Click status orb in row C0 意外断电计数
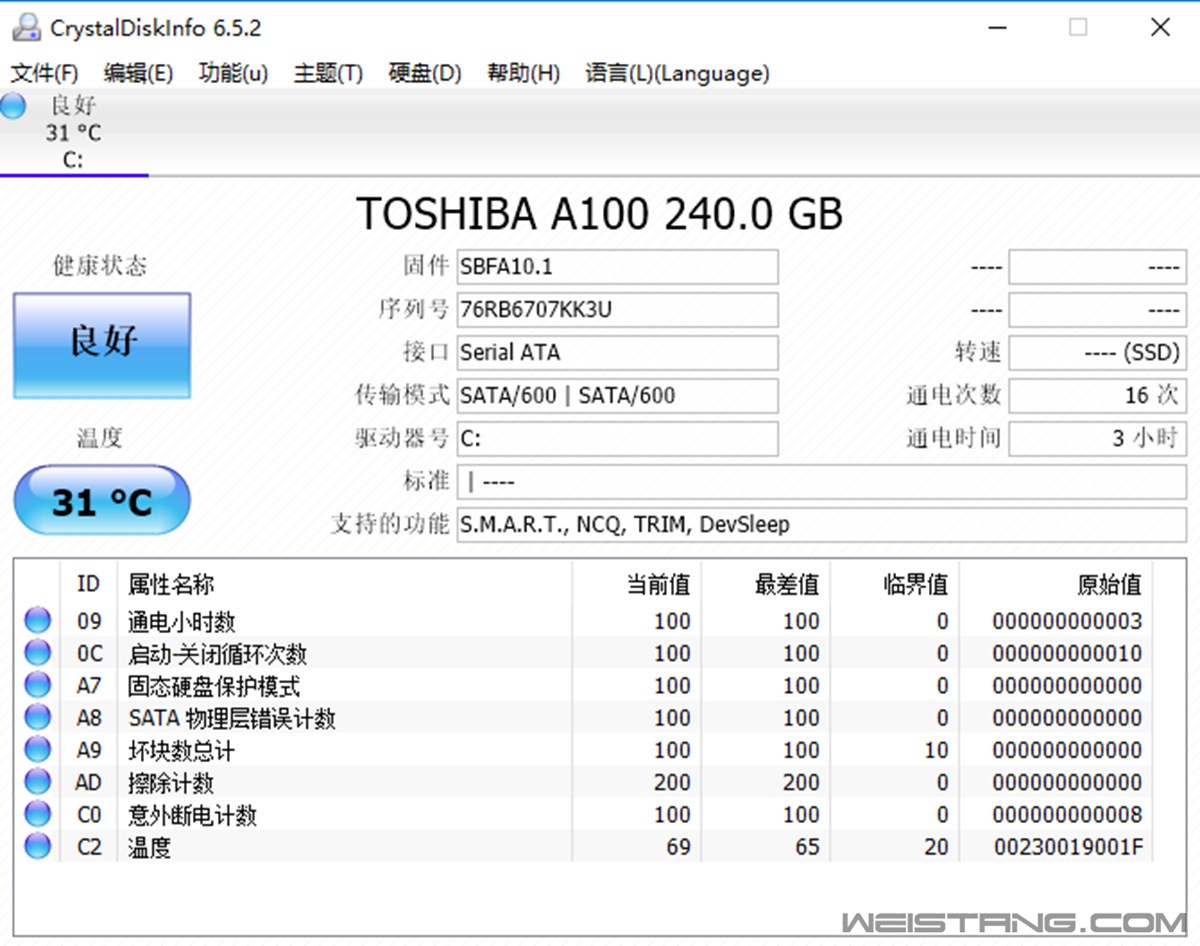 pyautogui.click(x=38, y=814)
